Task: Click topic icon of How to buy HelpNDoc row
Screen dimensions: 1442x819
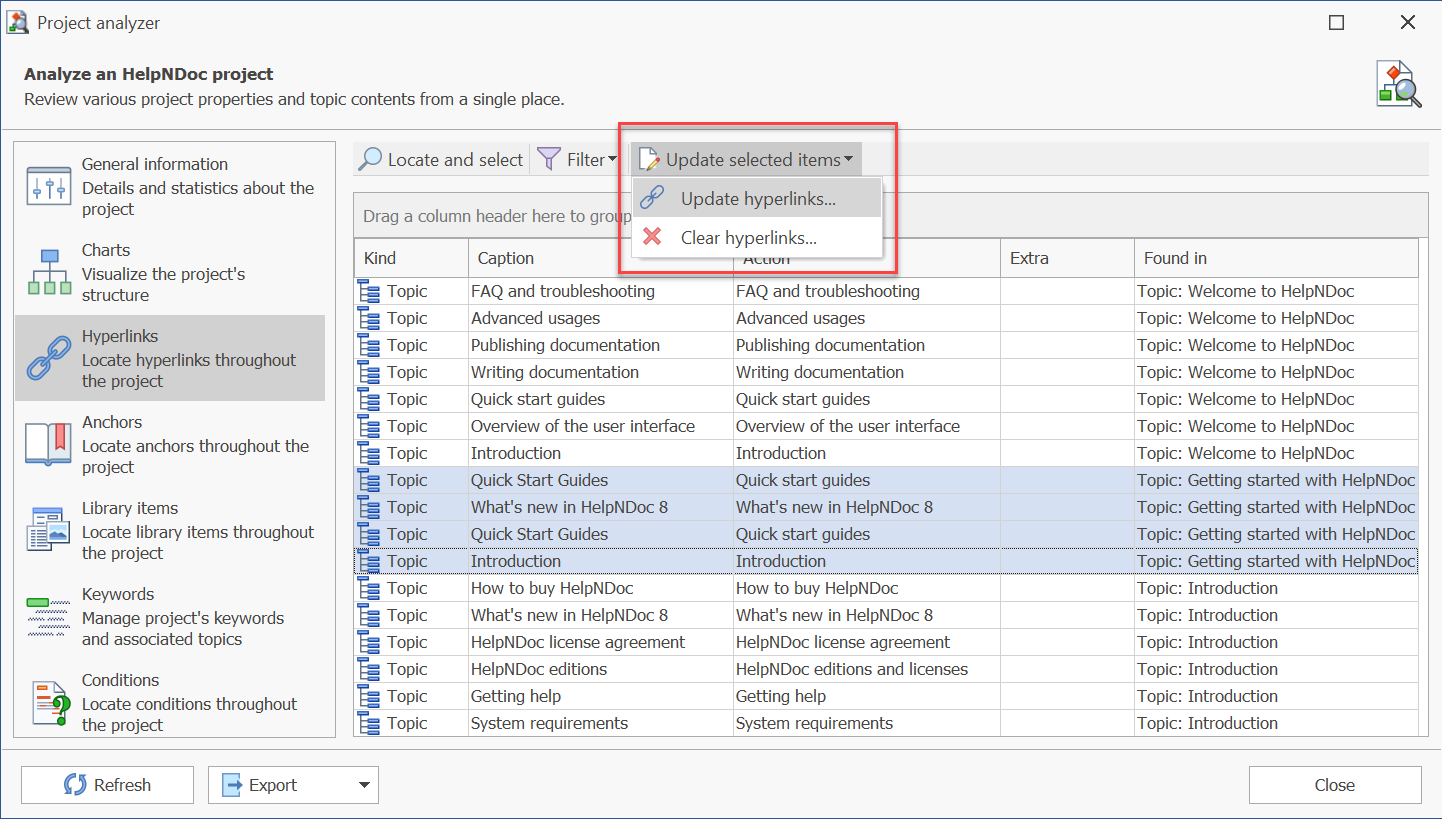Action: pyautogui.click(x=369, y=589)
